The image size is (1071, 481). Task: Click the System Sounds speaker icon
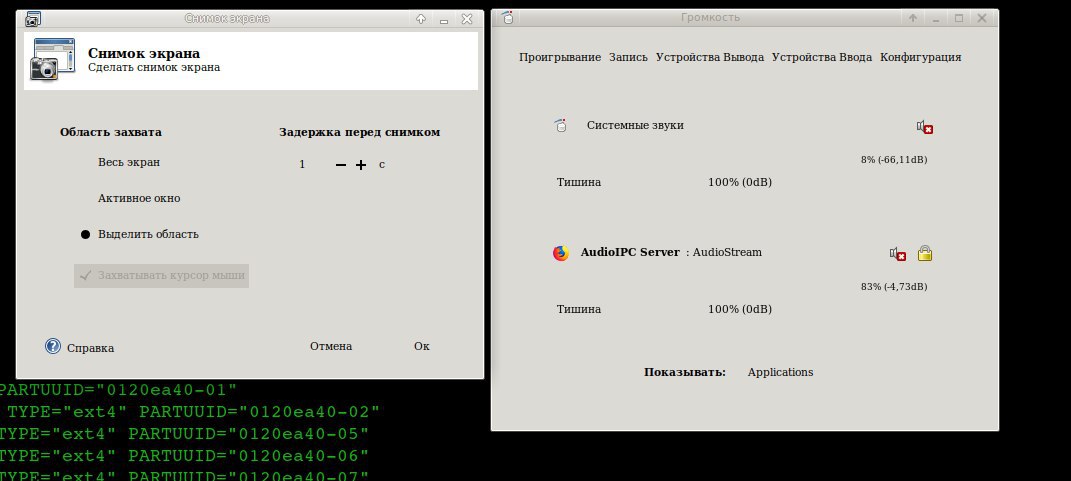561,126
